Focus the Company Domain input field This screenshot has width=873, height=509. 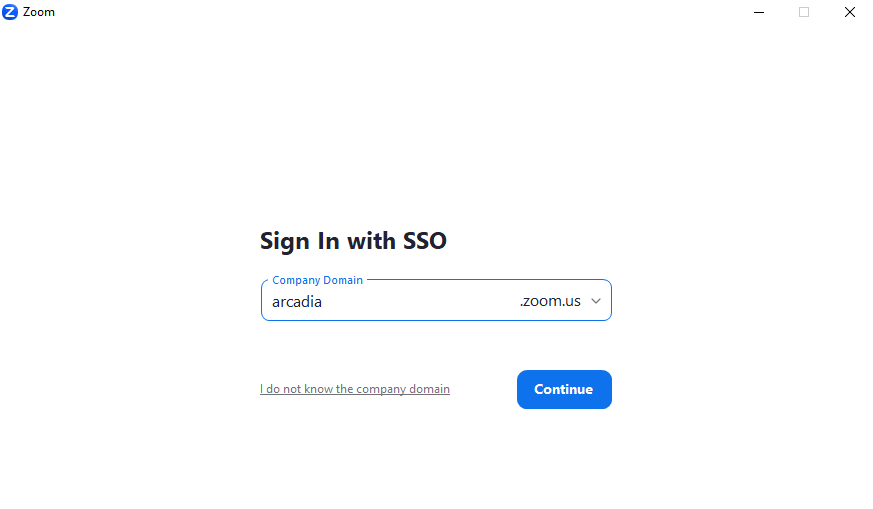[x=436, y=300]
